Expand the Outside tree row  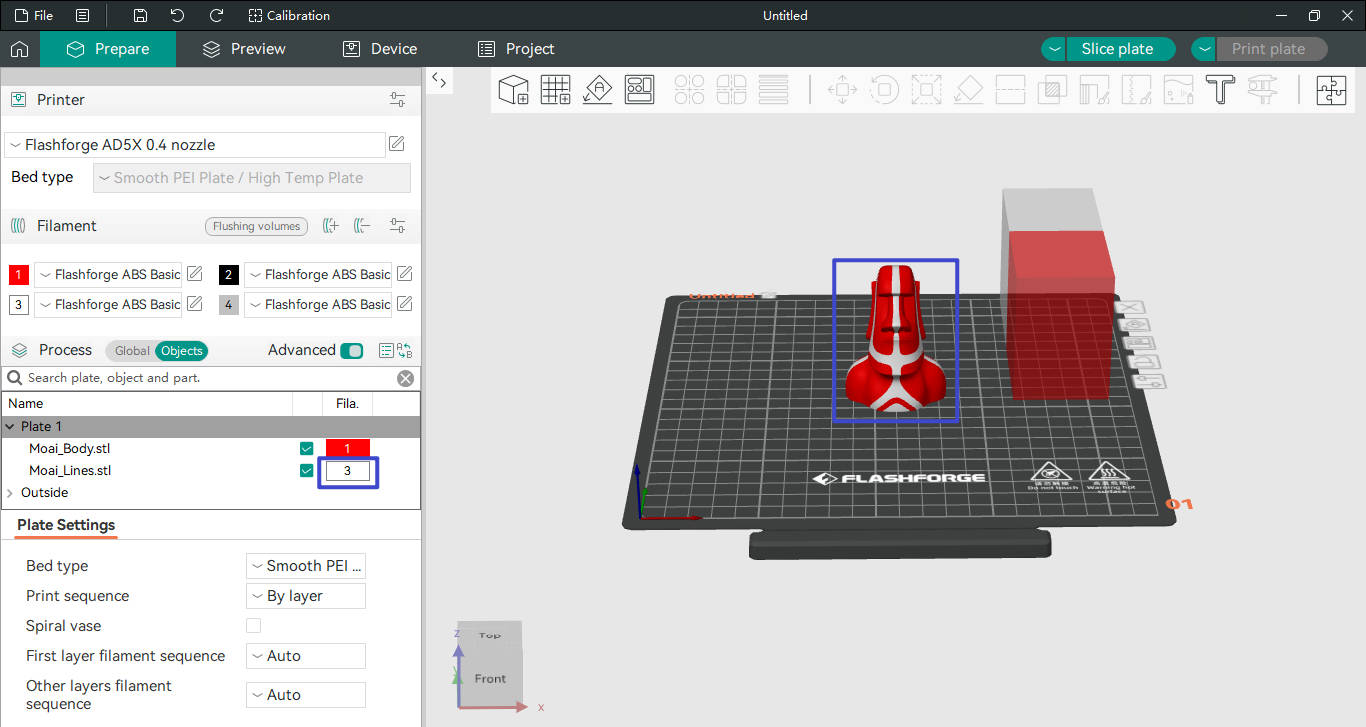[10, 493]
